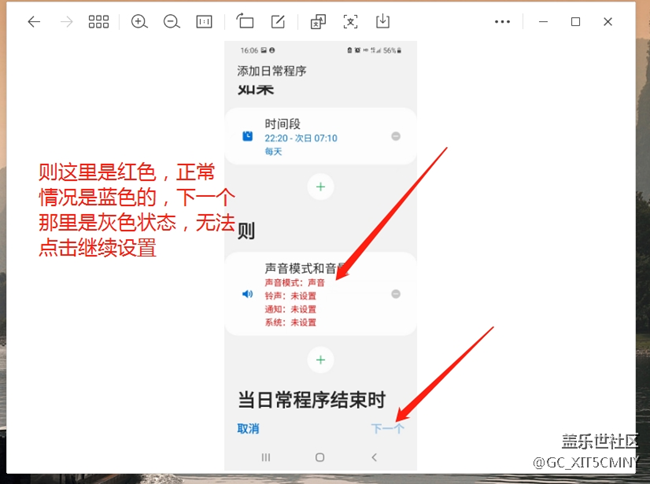This screenshot has width=650, height=484.
Task: Open the 铃声: 未设置 setting line
Action: point(291,296)
